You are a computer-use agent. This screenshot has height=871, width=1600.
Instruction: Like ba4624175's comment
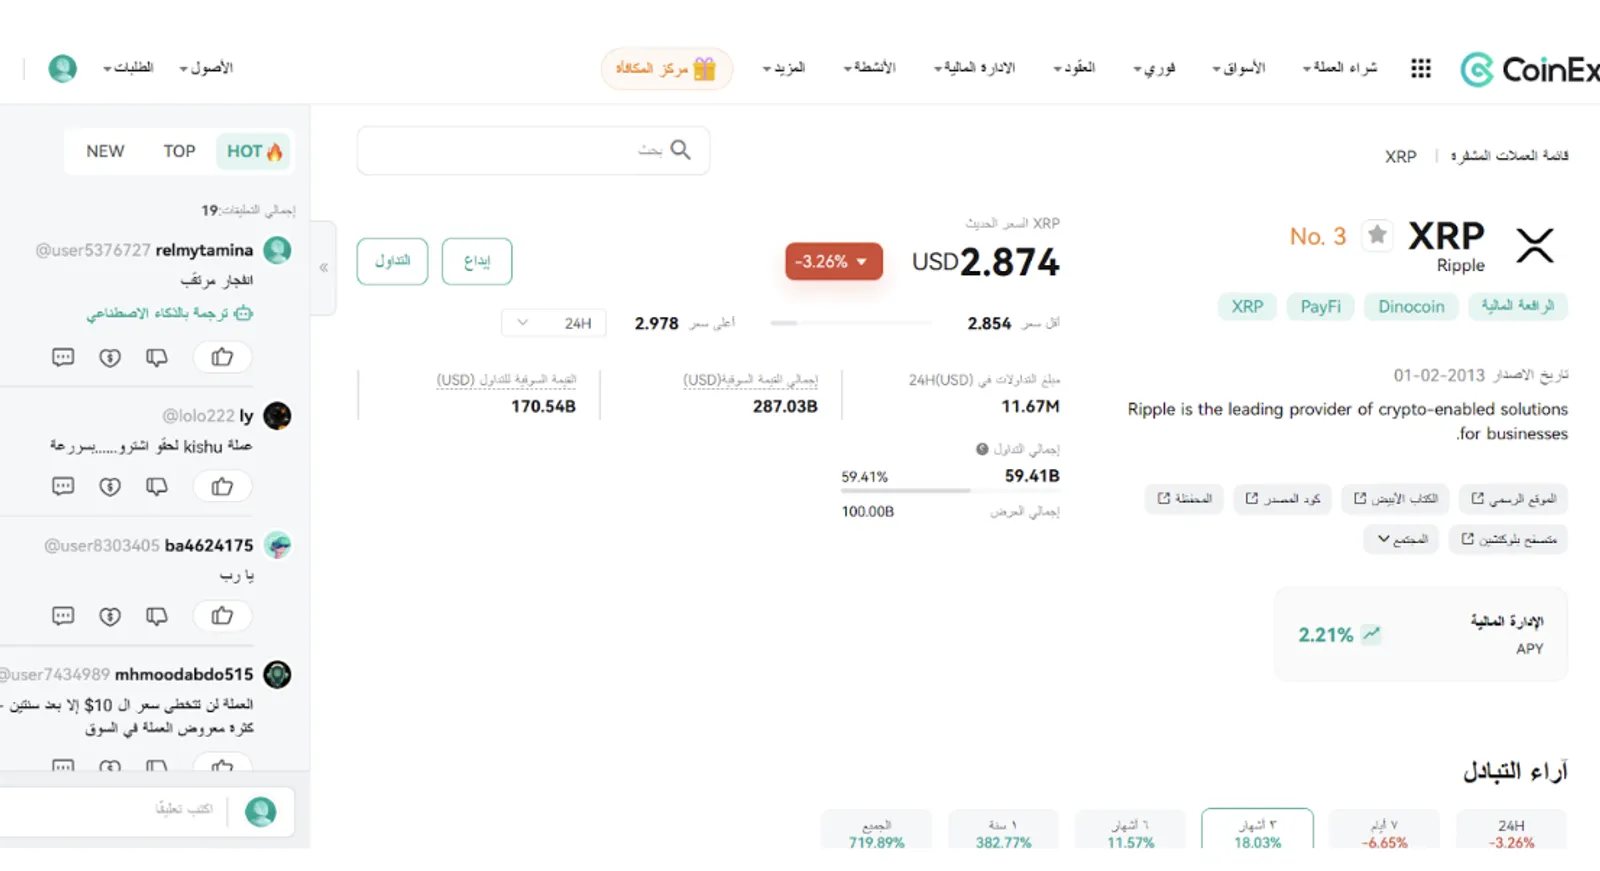coord(222,616)
